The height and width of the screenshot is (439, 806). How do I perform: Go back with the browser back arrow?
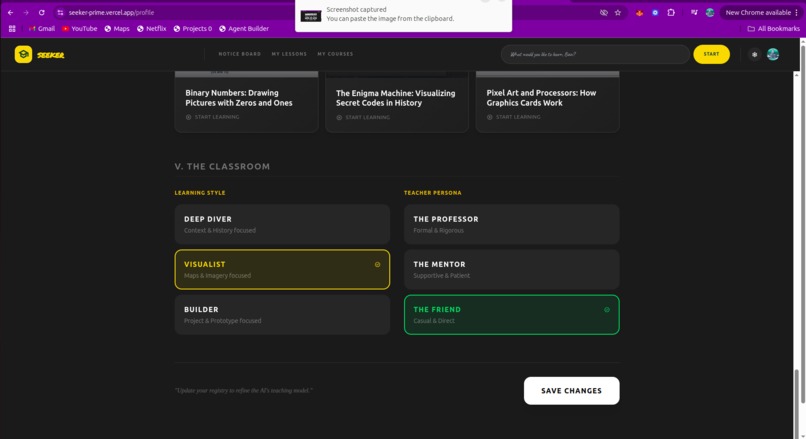coord(10,12)
